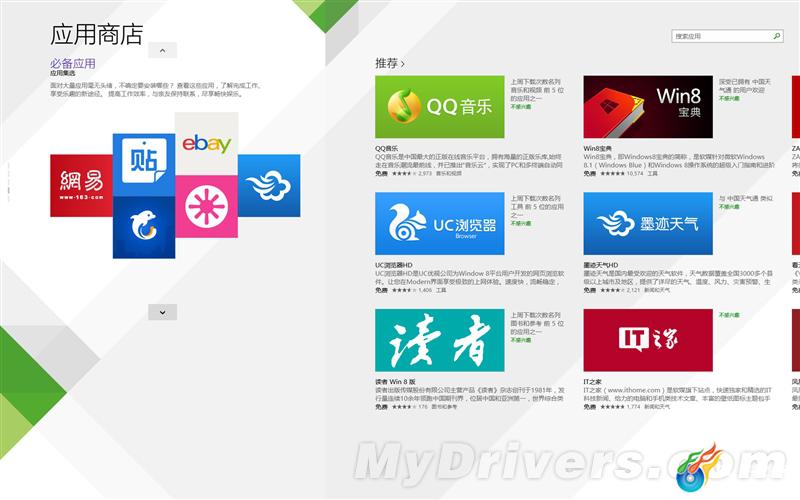Screen dimensions: 800x500
Task: Click 不感兴趣 beside 墨迹天气
Action: (x=729, y=207)
